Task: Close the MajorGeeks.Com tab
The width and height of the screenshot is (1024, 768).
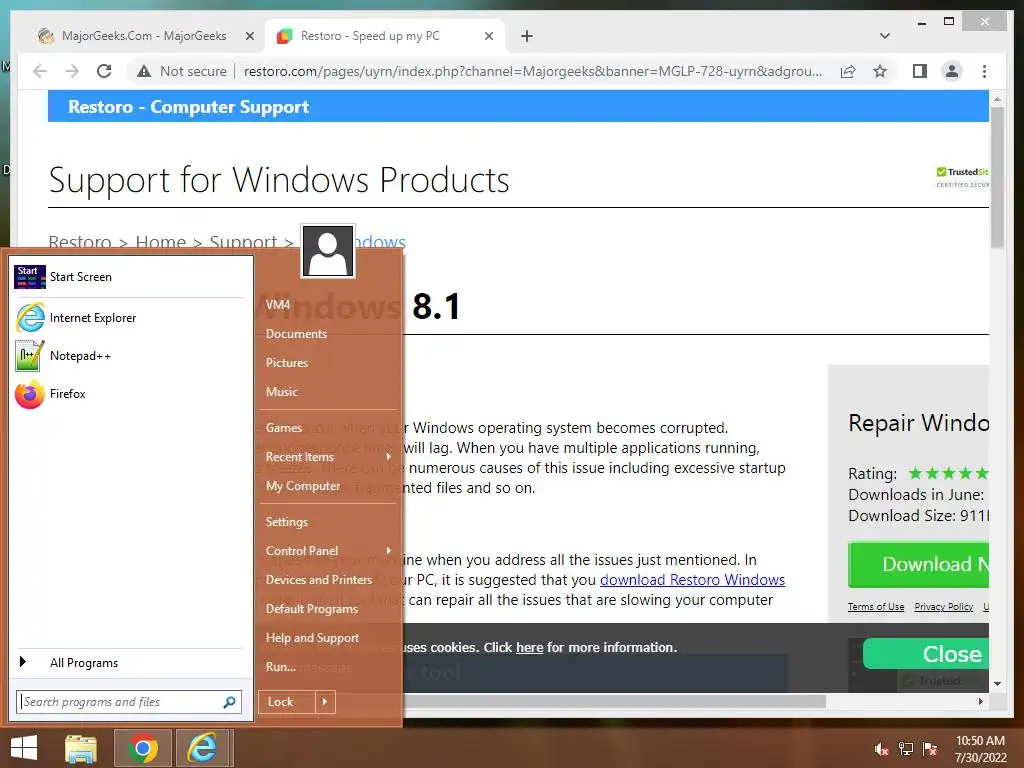Action: [249, 36]
